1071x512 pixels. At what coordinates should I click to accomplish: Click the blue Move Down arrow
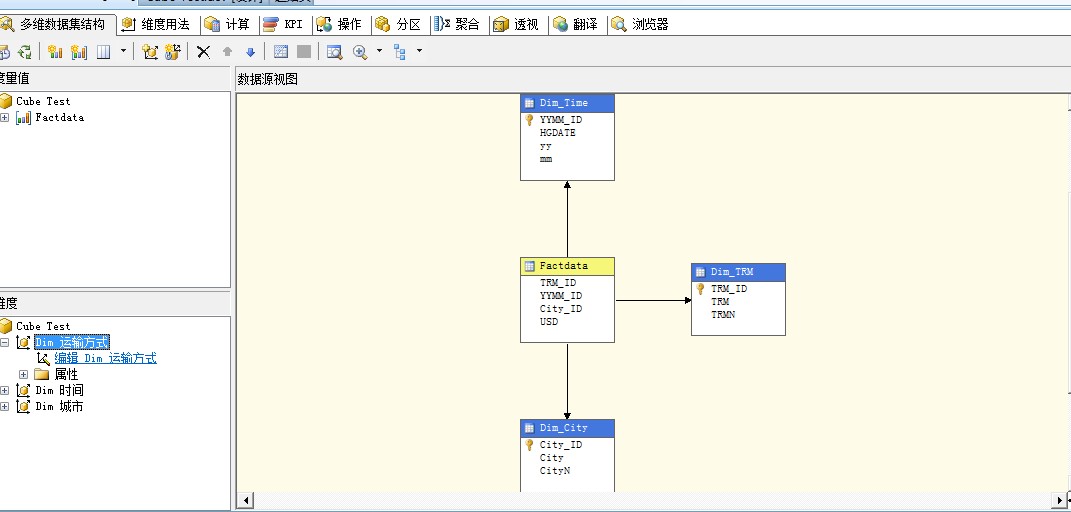[250, 52]
